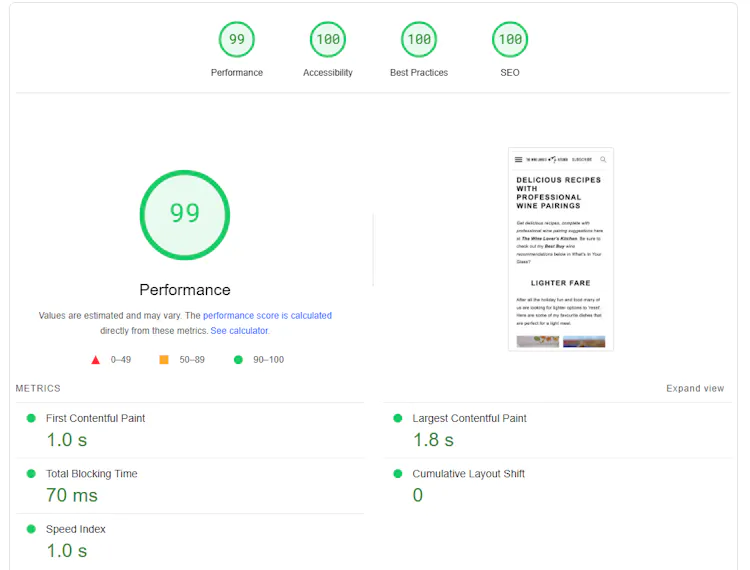This screenshot has width=750, height=570.
Task: Select the Cumulative Layout Shift metric label
Action: click(468, 474)
